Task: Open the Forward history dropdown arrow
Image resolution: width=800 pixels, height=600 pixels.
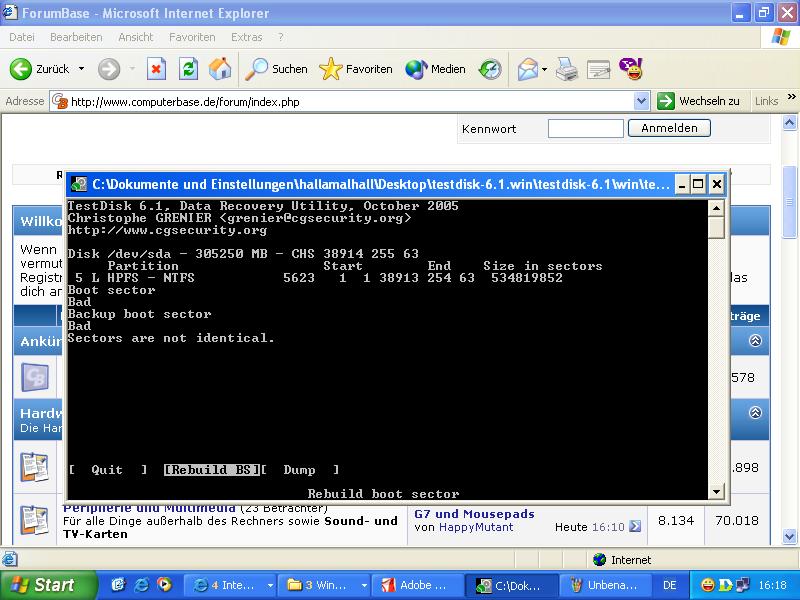Action: pyautogui.click(x=132, y=69)
